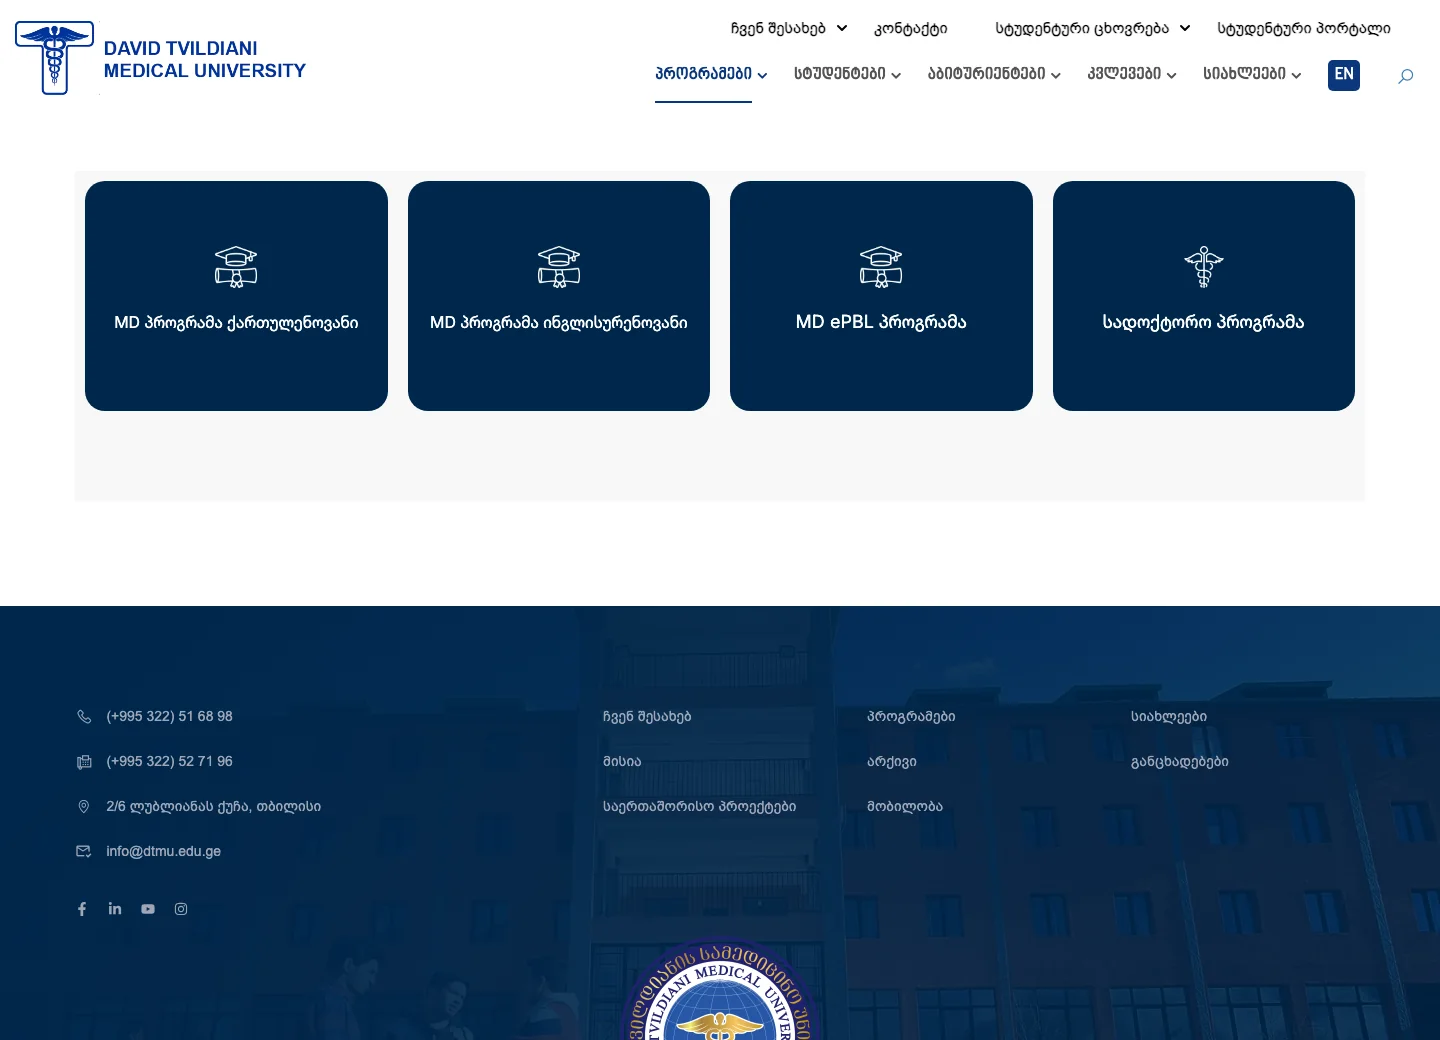Open the search magnifier icon
1440x1040 pixels.
pos(1405,76)
